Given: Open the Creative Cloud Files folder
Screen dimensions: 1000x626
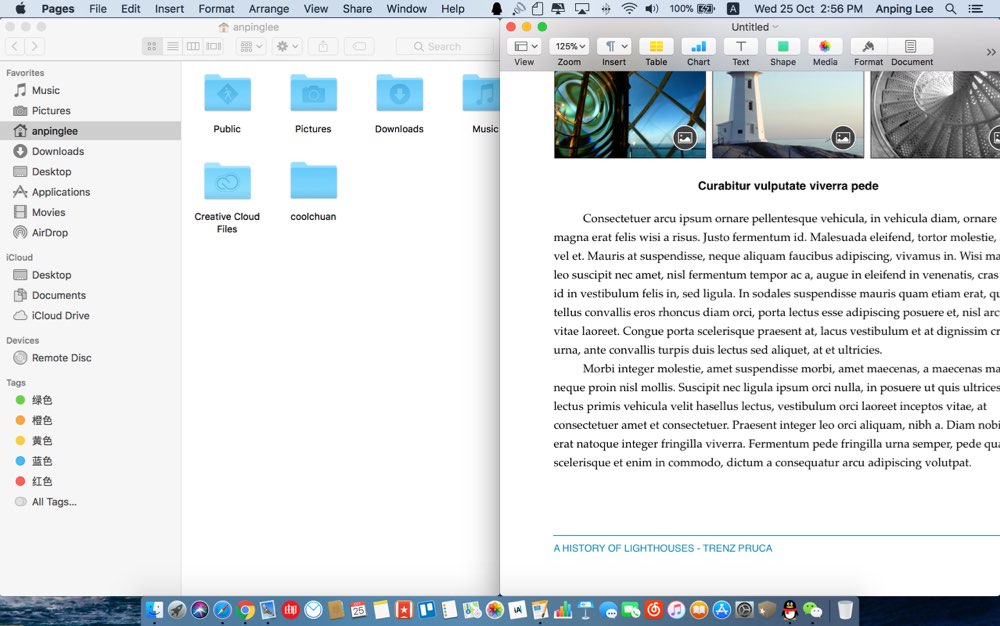Looking at the screenshot, I should click(227, 183).
